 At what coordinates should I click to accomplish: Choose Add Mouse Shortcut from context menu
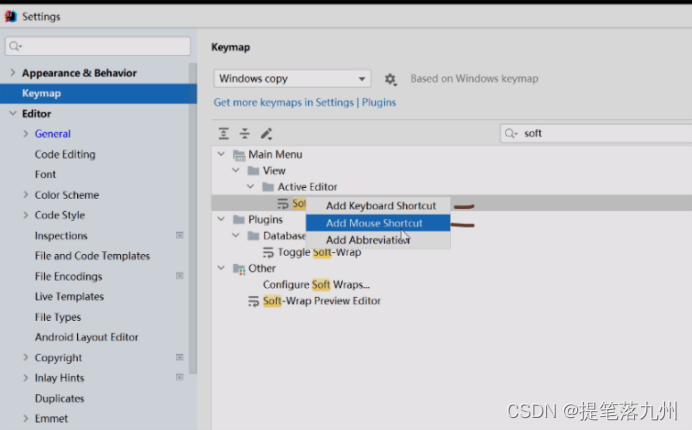point(378,223)
